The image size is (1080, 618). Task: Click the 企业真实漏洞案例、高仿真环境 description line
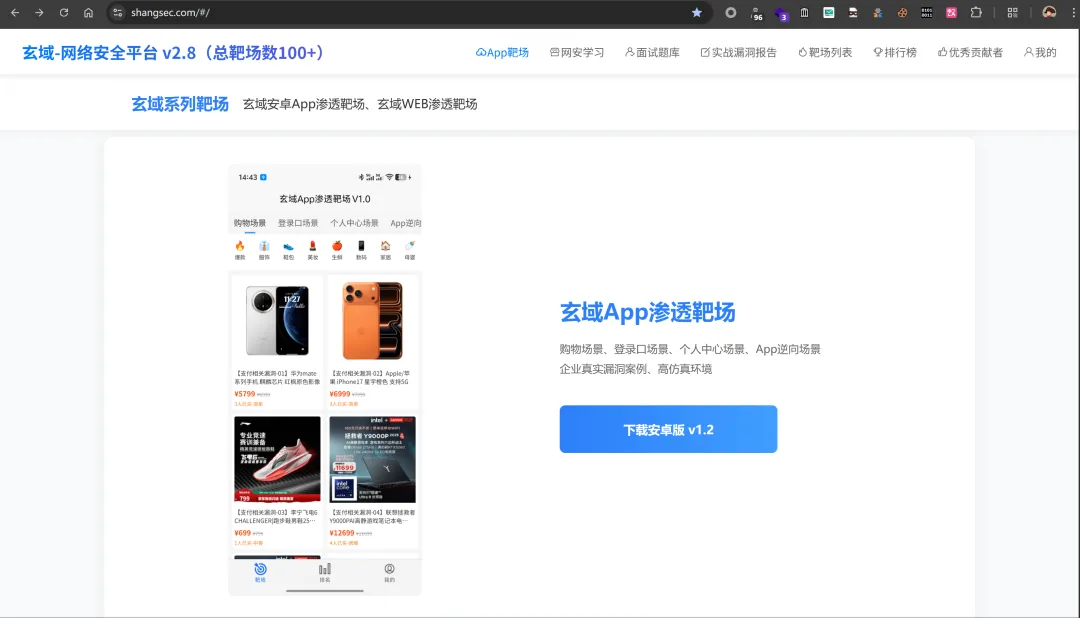point(636,369)
